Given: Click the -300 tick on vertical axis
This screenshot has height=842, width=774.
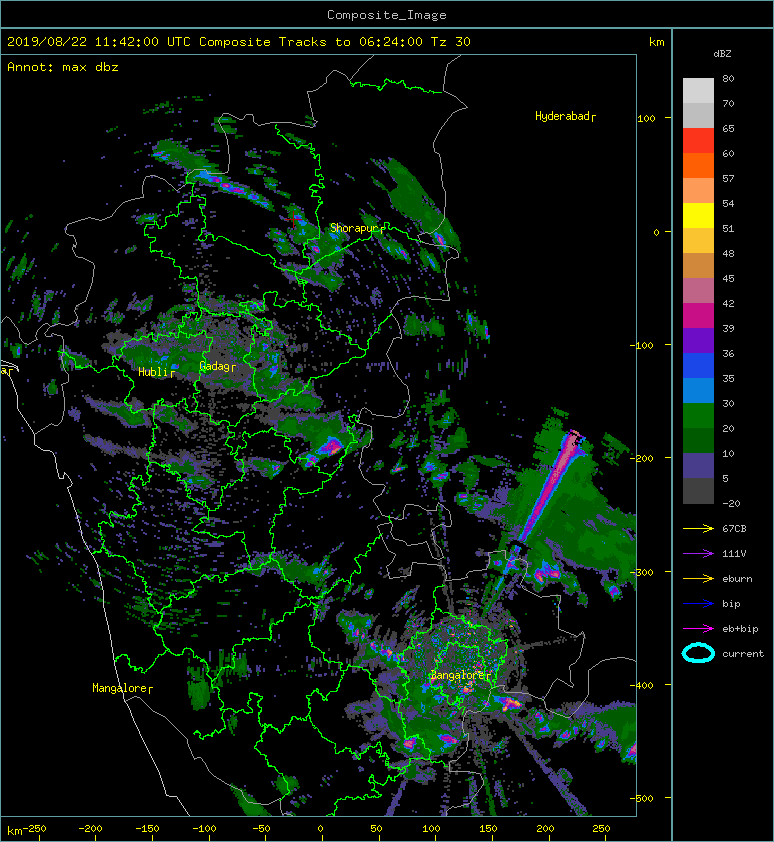Looking at the screenshot, I should click(x=642, y=572).
